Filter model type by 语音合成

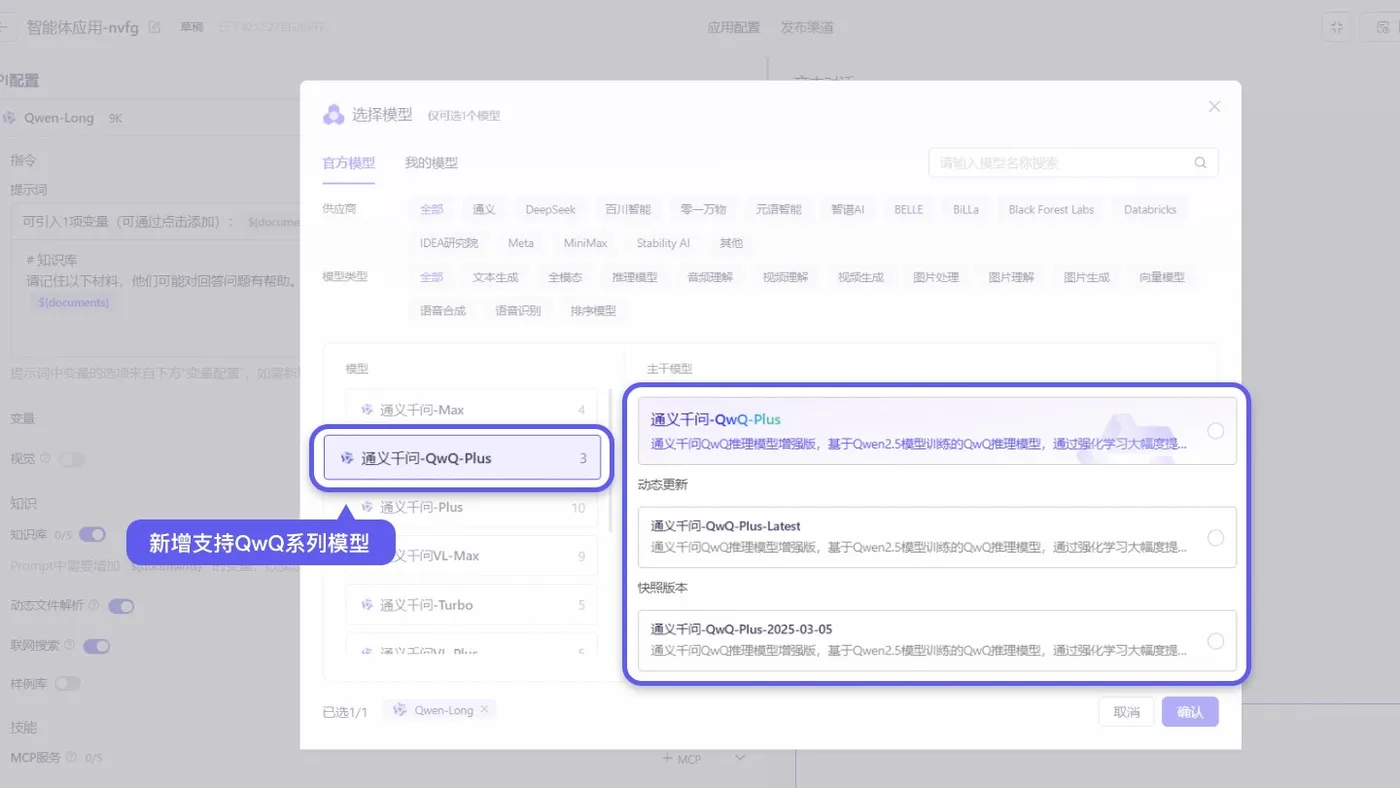[x=443, y=311]
